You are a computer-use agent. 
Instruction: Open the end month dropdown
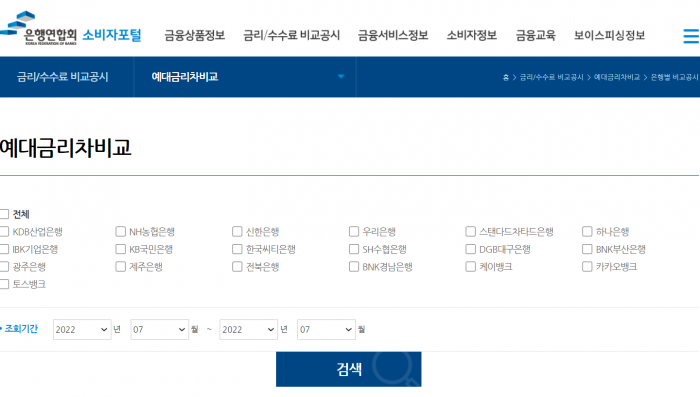click(326, 330)
